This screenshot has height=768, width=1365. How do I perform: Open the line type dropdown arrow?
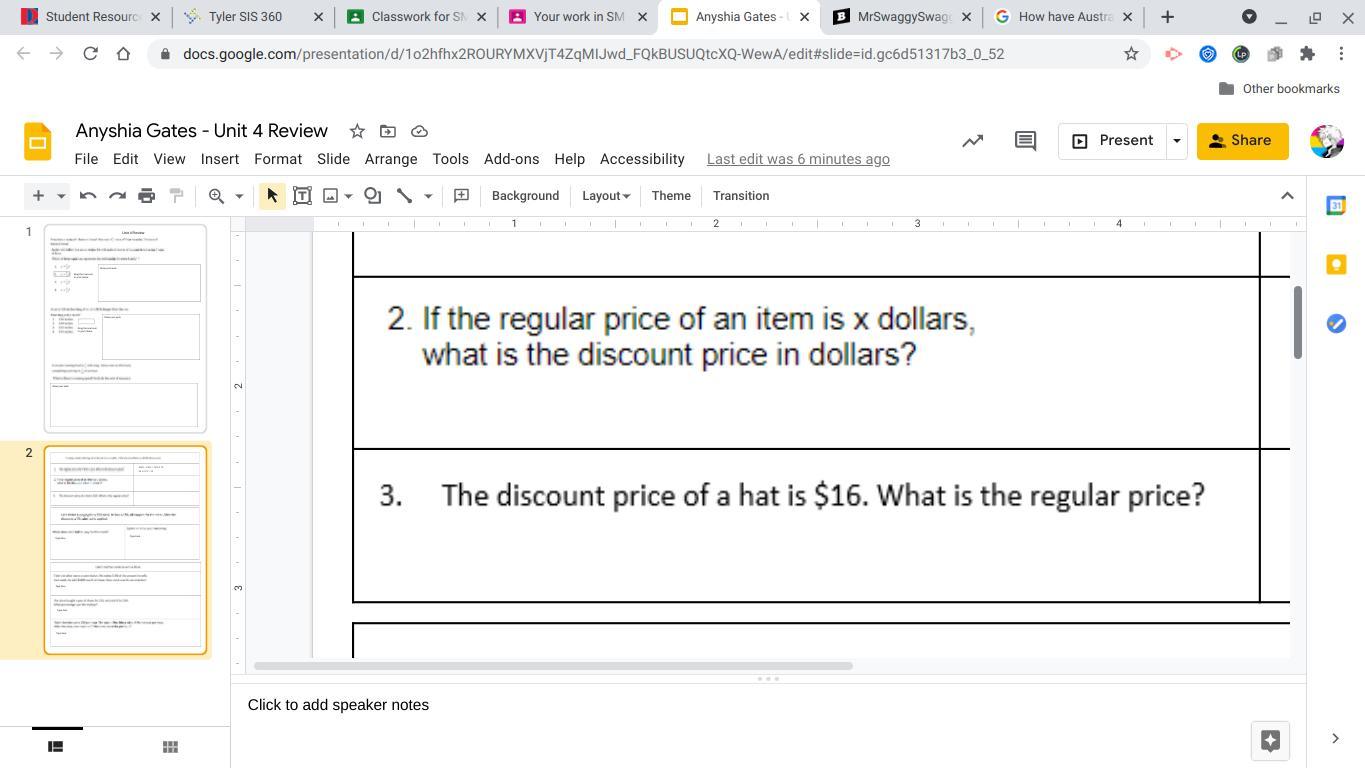[428, 196]
